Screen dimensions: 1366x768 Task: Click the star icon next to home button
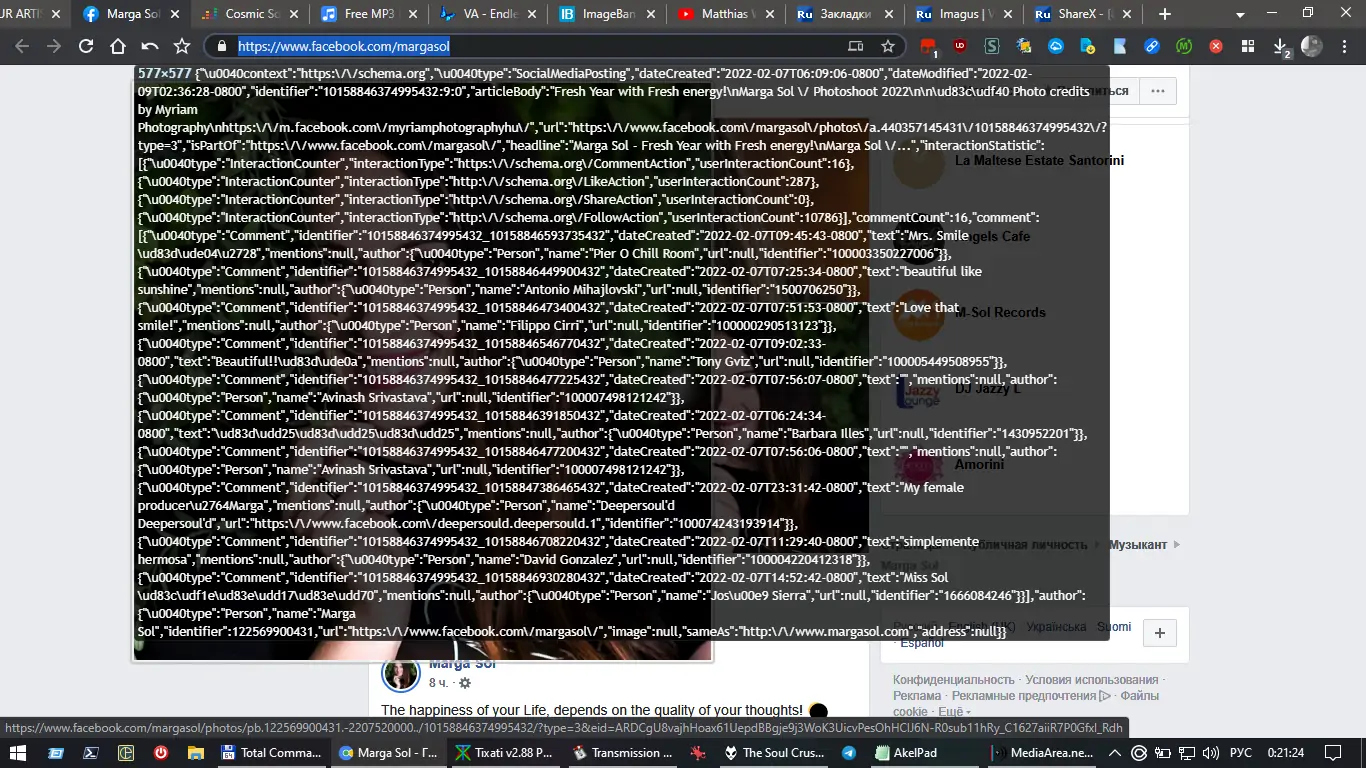click(182, 46)
